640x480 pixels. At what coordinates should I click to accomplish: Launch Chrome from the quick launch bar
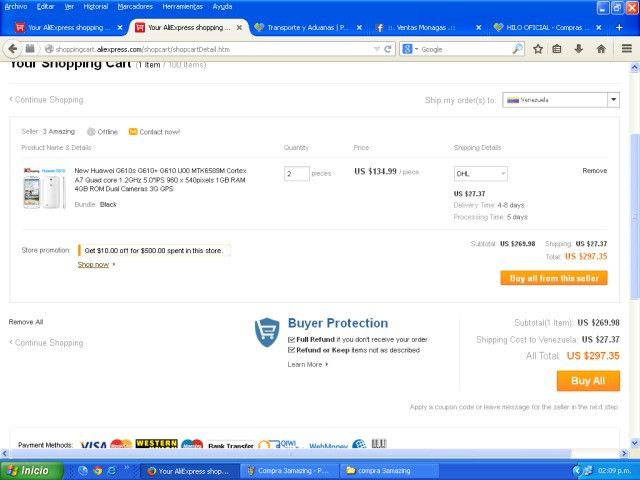(x=97, y=471)
